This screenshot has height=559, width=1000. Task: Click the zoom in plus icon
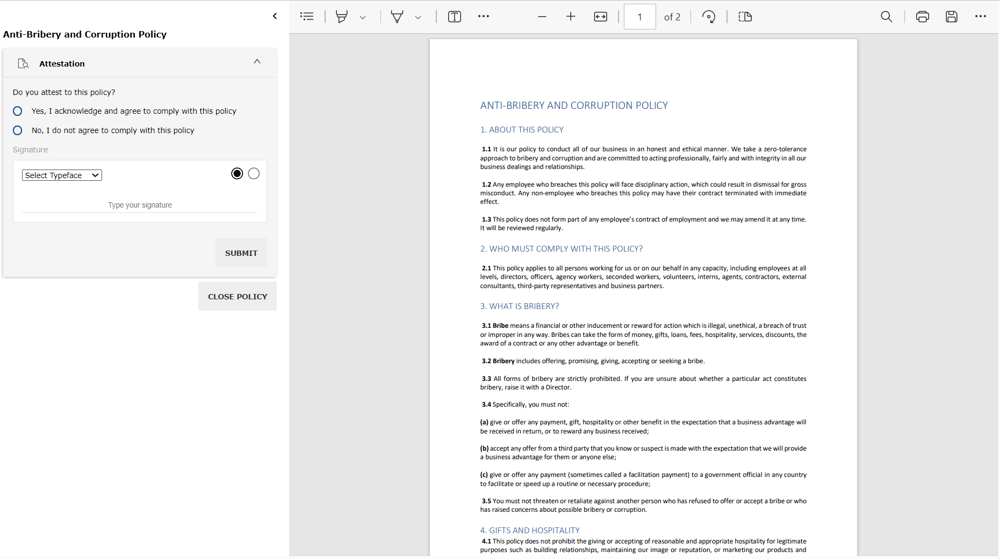571,17
